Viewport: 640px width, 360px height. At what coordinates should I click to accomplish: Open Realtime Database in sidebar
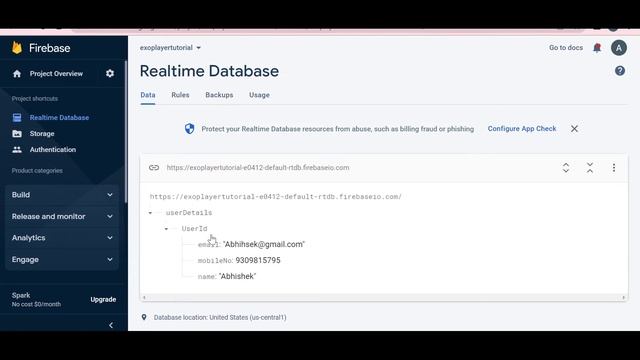59,118
